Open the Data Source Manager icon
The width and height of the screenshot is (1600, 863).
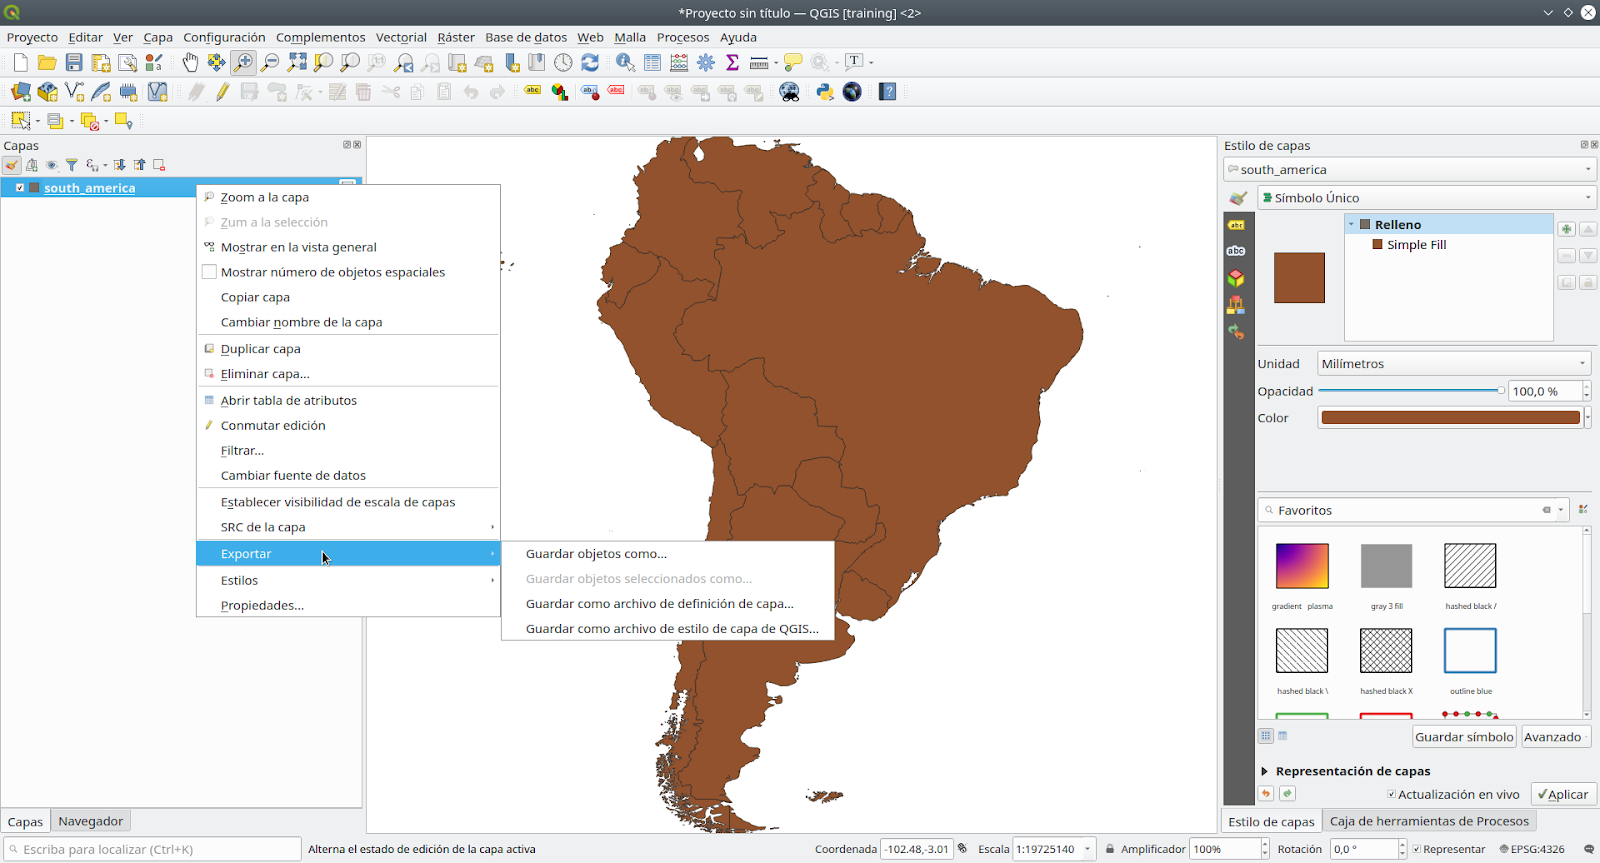tap(20, 92)
